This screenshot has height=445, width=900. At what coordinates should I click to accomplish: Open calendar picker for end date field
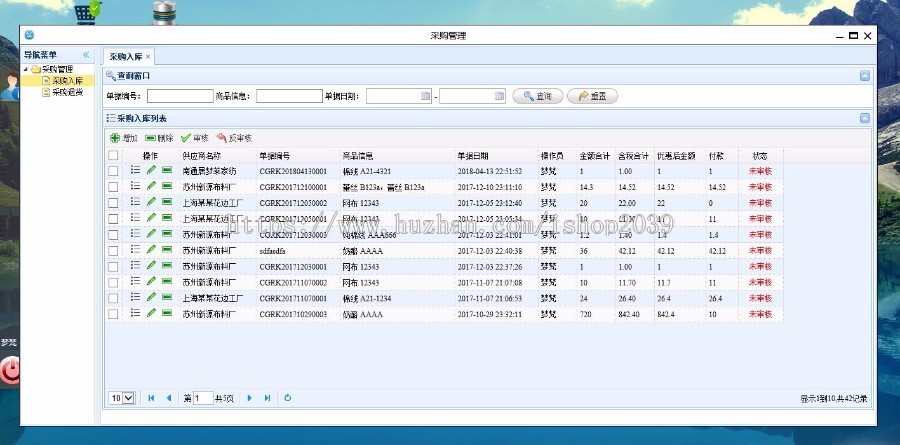(x=499, y=96)
